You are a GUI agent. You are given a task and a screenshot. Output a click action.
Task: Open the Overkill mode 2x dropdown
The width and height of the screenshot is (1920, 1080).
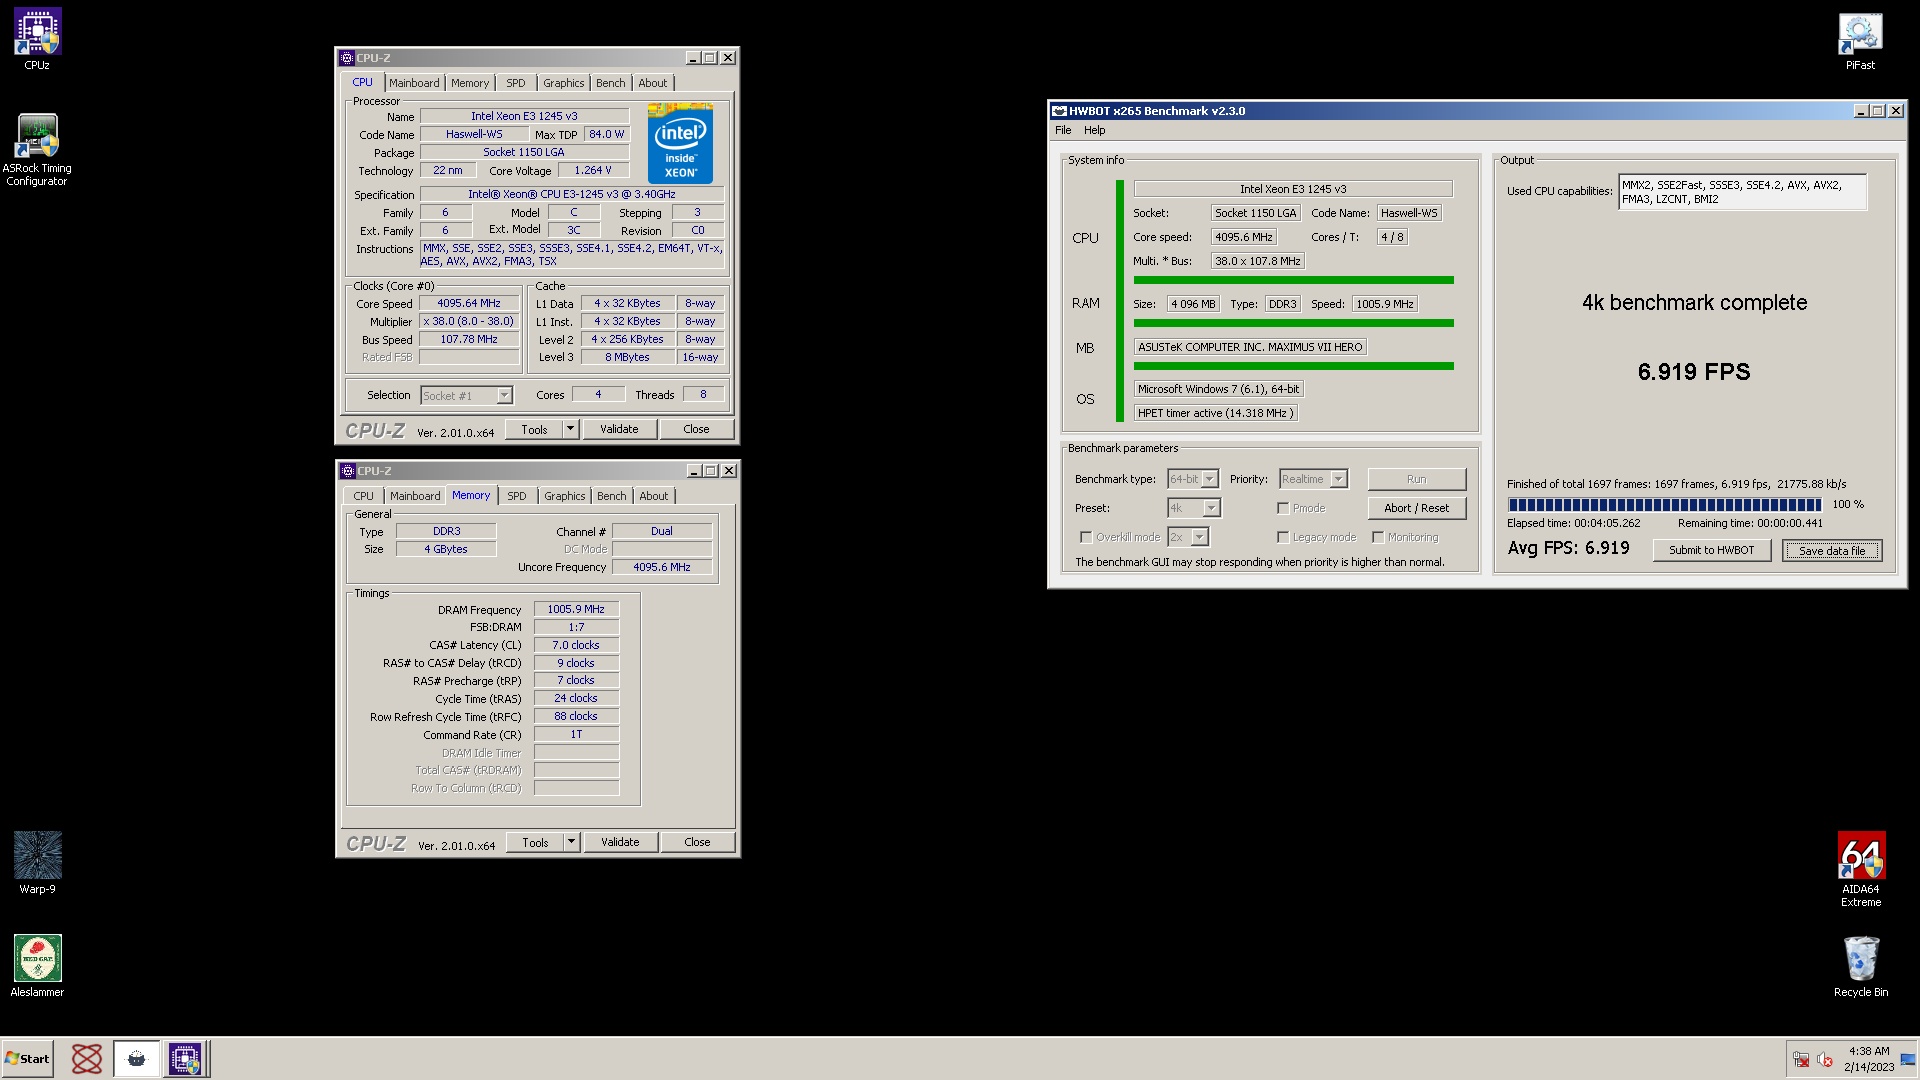(1188, 537)
